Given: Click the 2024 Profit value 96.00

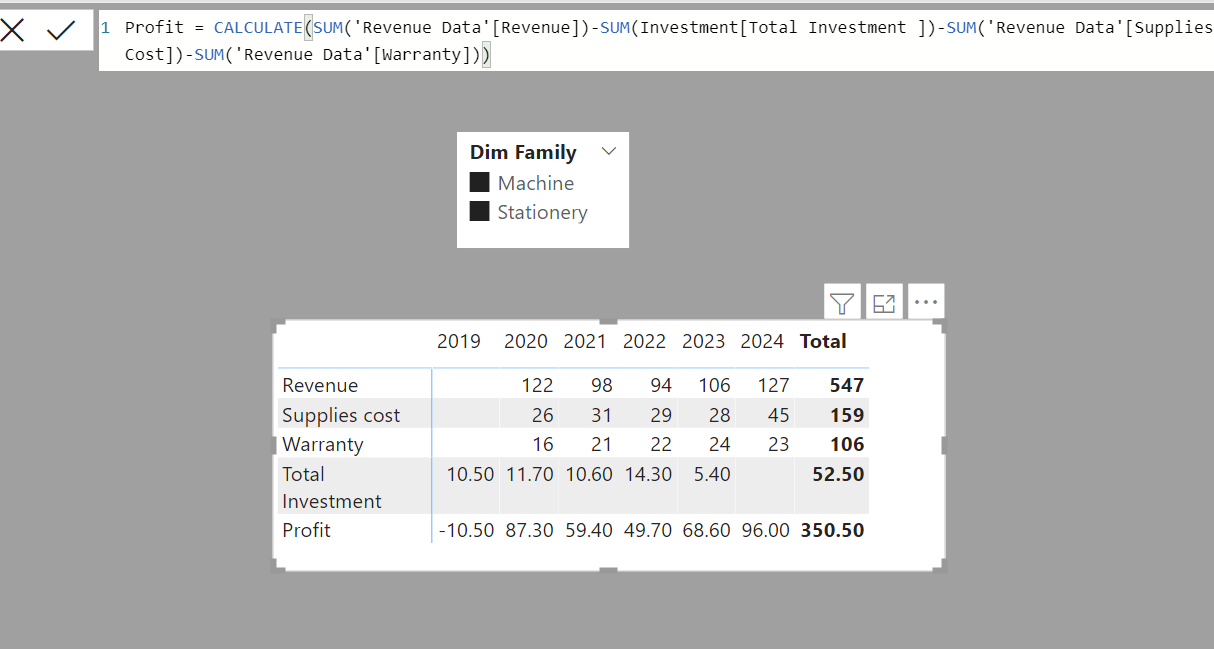Looking at the screenshot, I should (x=766, y=530).
